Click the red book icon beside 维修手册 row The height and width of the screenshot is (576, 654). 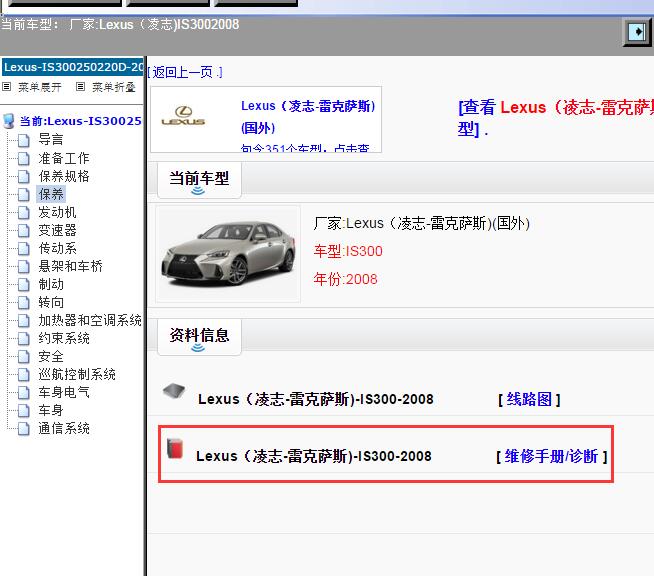click(x=175, y=449)
